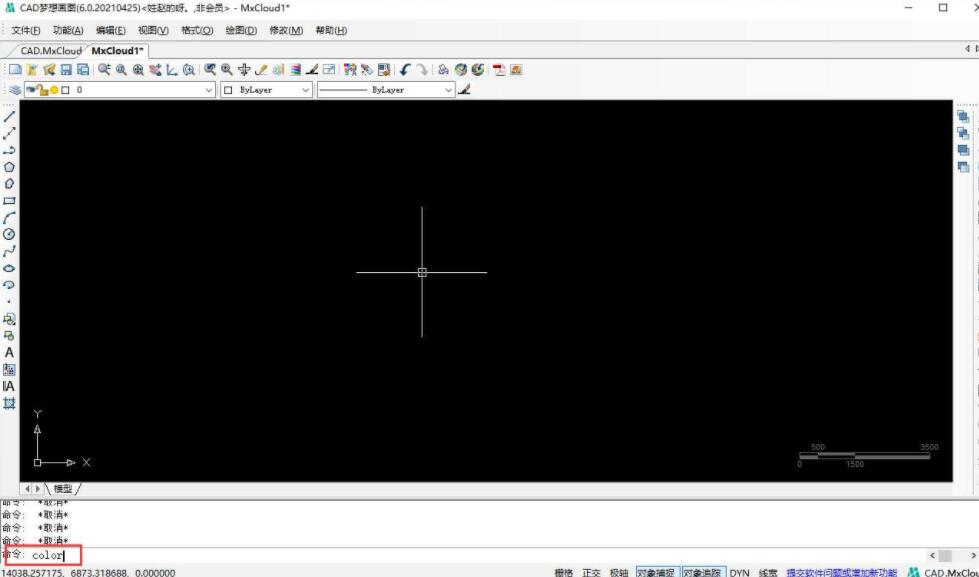This screenshot has width=979, height=577.
Task: Select the Line drawing tool
Action: pyautogui.click(x=10, y=116)
